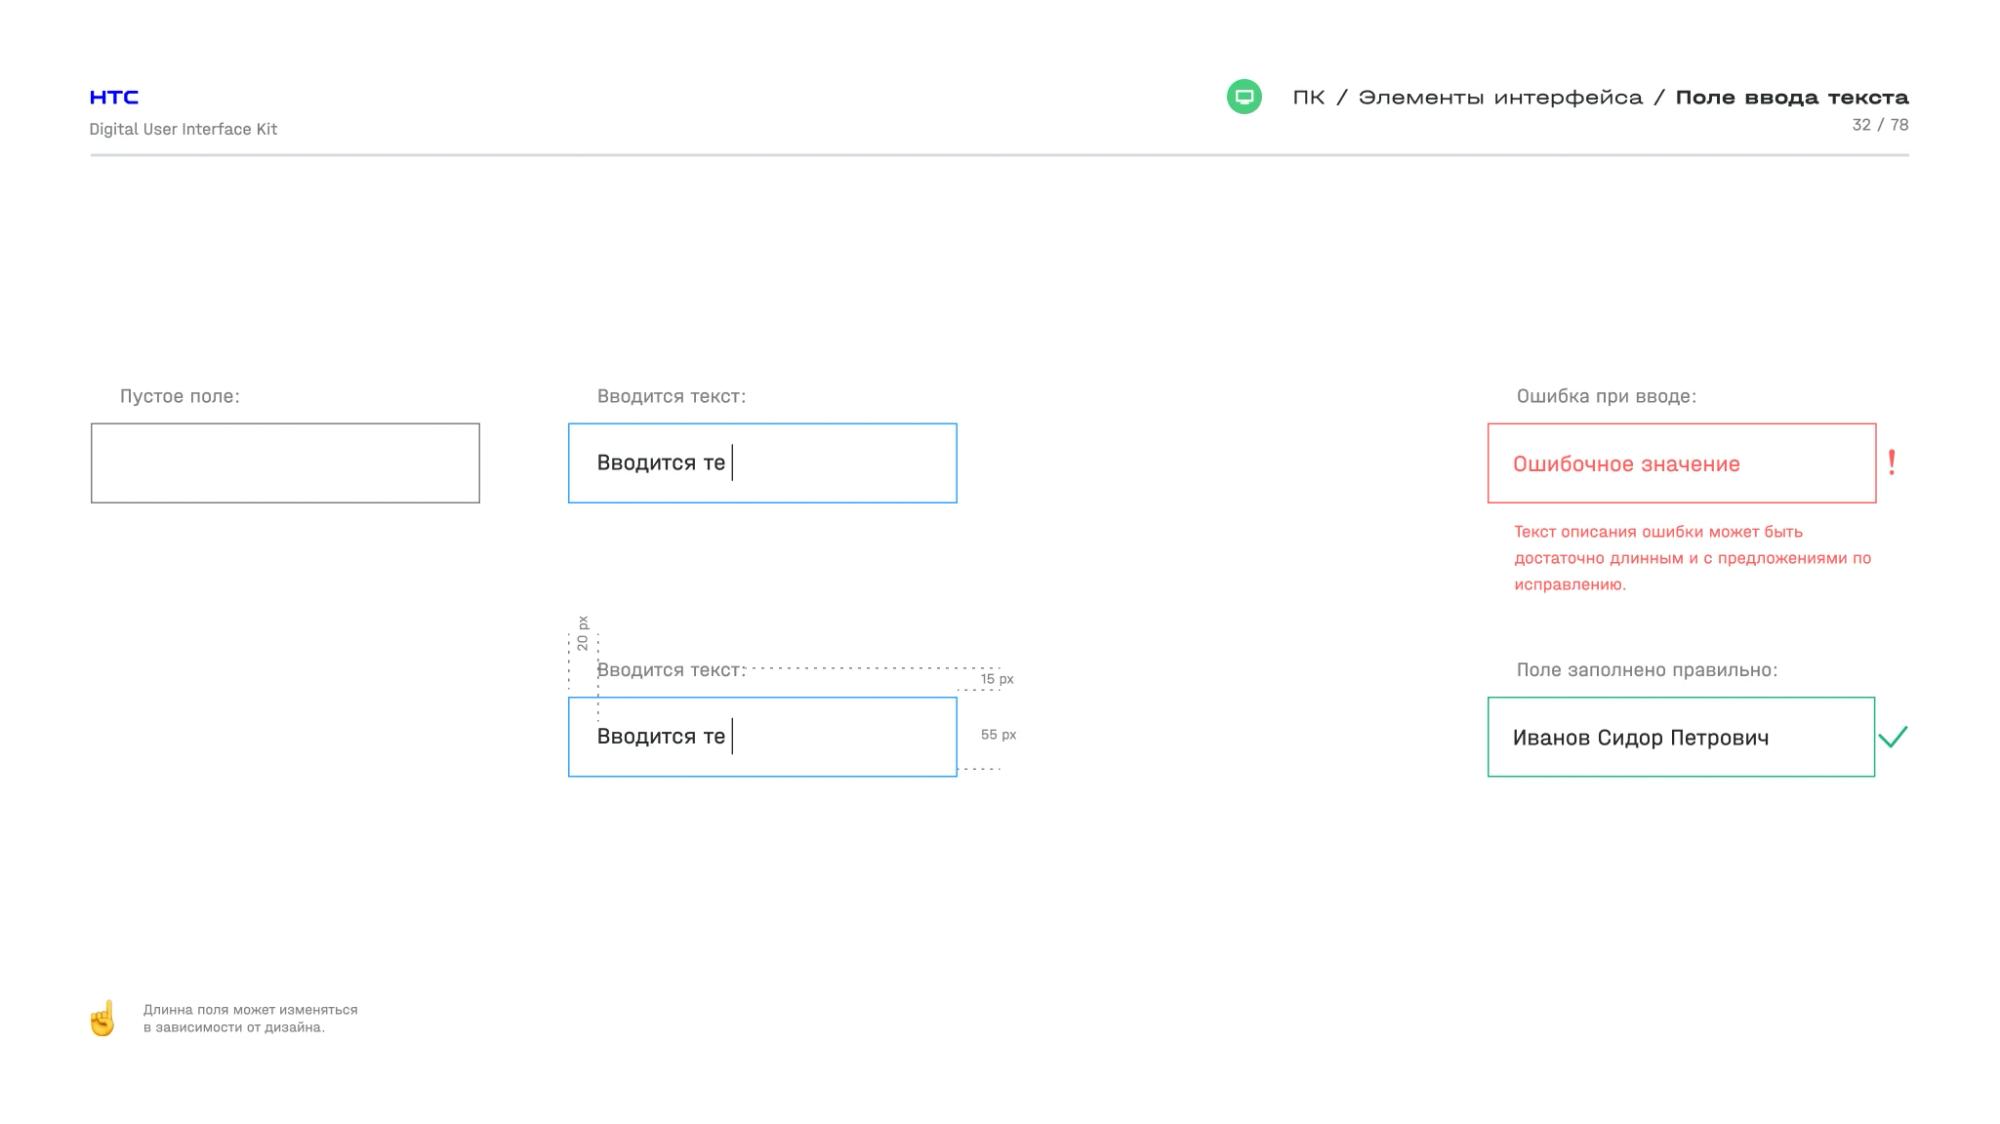The width and height of the screenshot is (2000, 1124).
Task: Click the Digital User Interface Kit subtitle
Action: click(x=183, y=129)
